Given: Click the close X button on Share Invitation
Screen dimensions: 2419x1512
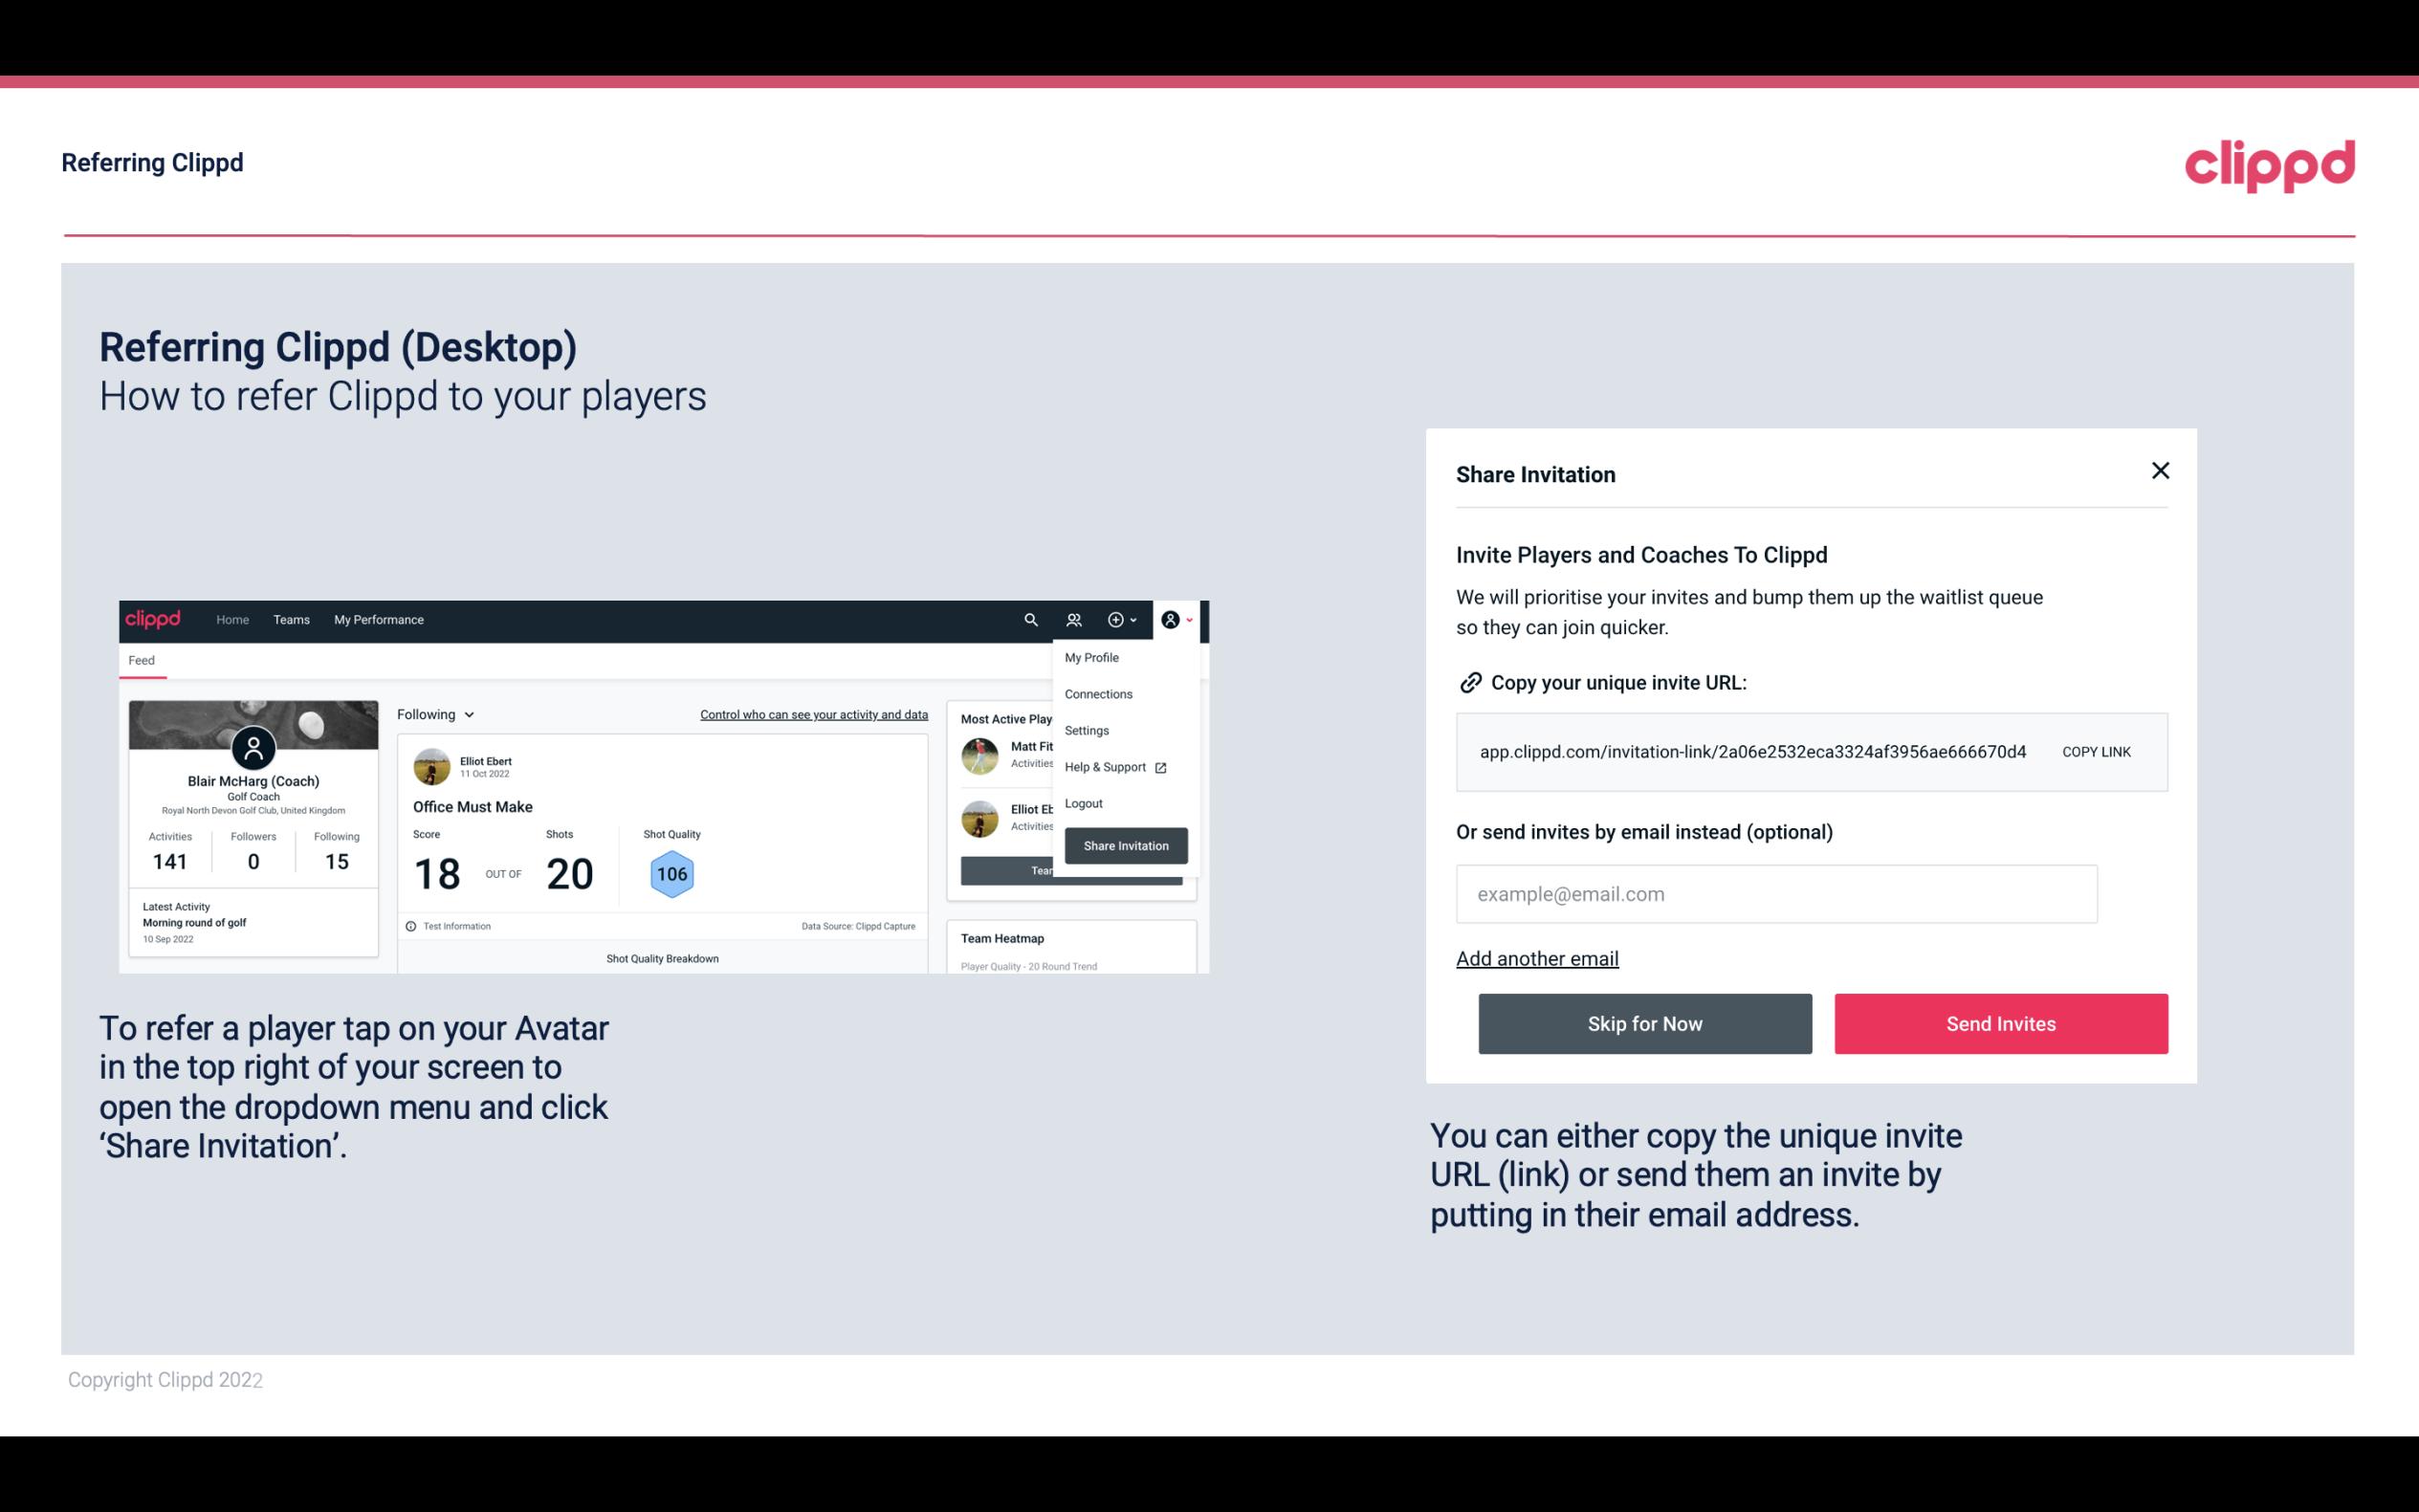Looking at the screenshot, I should (x=2162, y=471).
